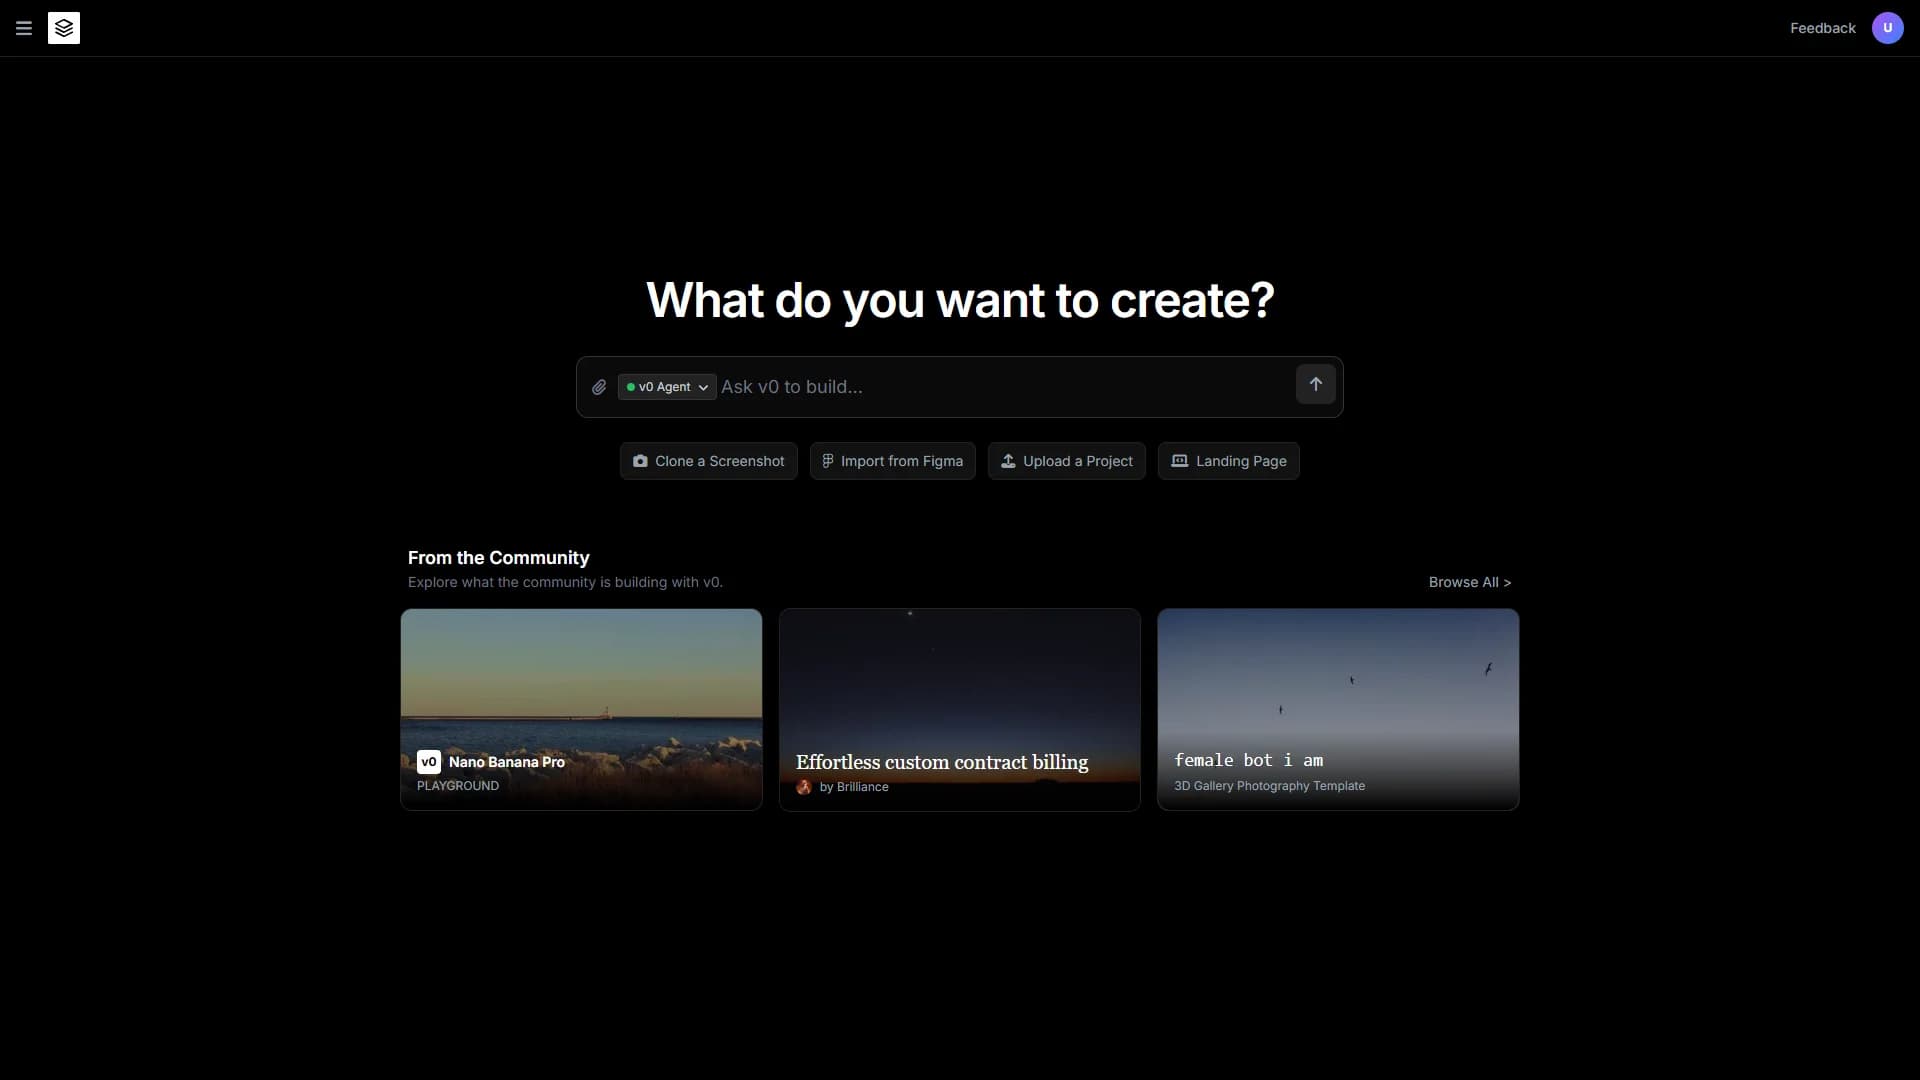Open the Effortless custom contract billing project

click(x=959, y=709)
